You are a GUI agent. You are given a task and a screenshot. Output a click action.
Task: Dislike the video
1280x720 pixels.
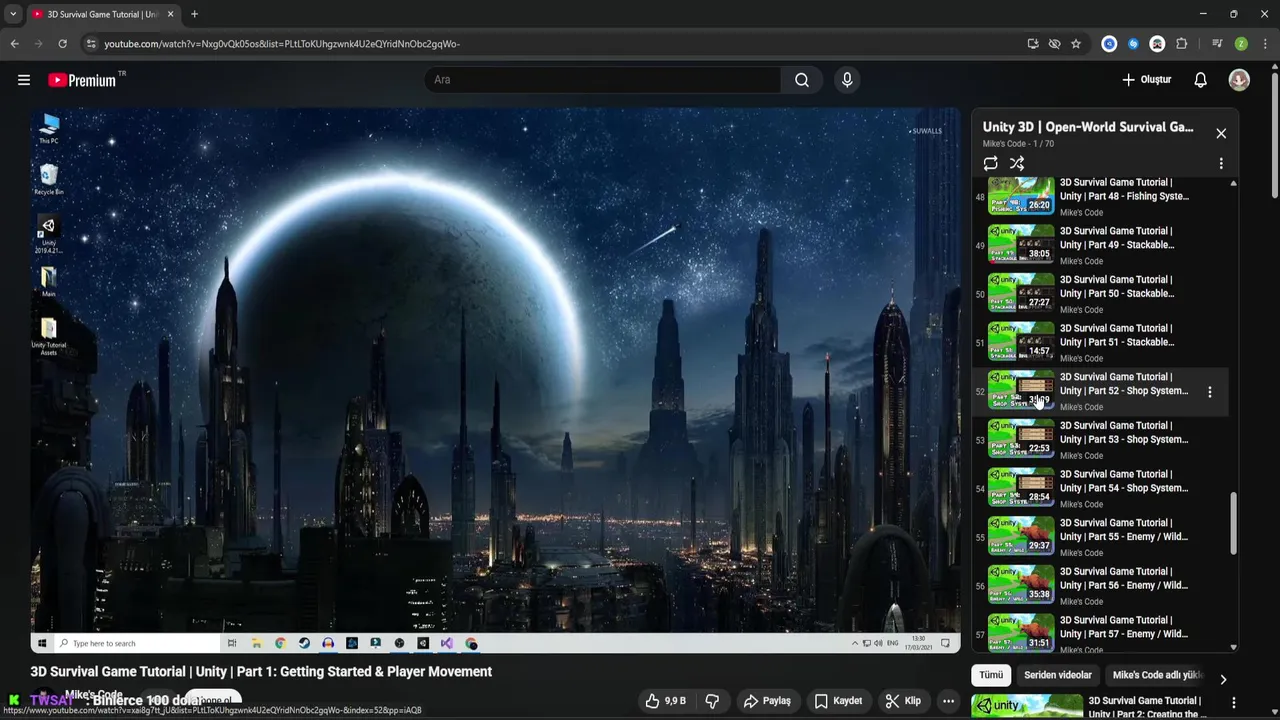[x=713, y=701]
